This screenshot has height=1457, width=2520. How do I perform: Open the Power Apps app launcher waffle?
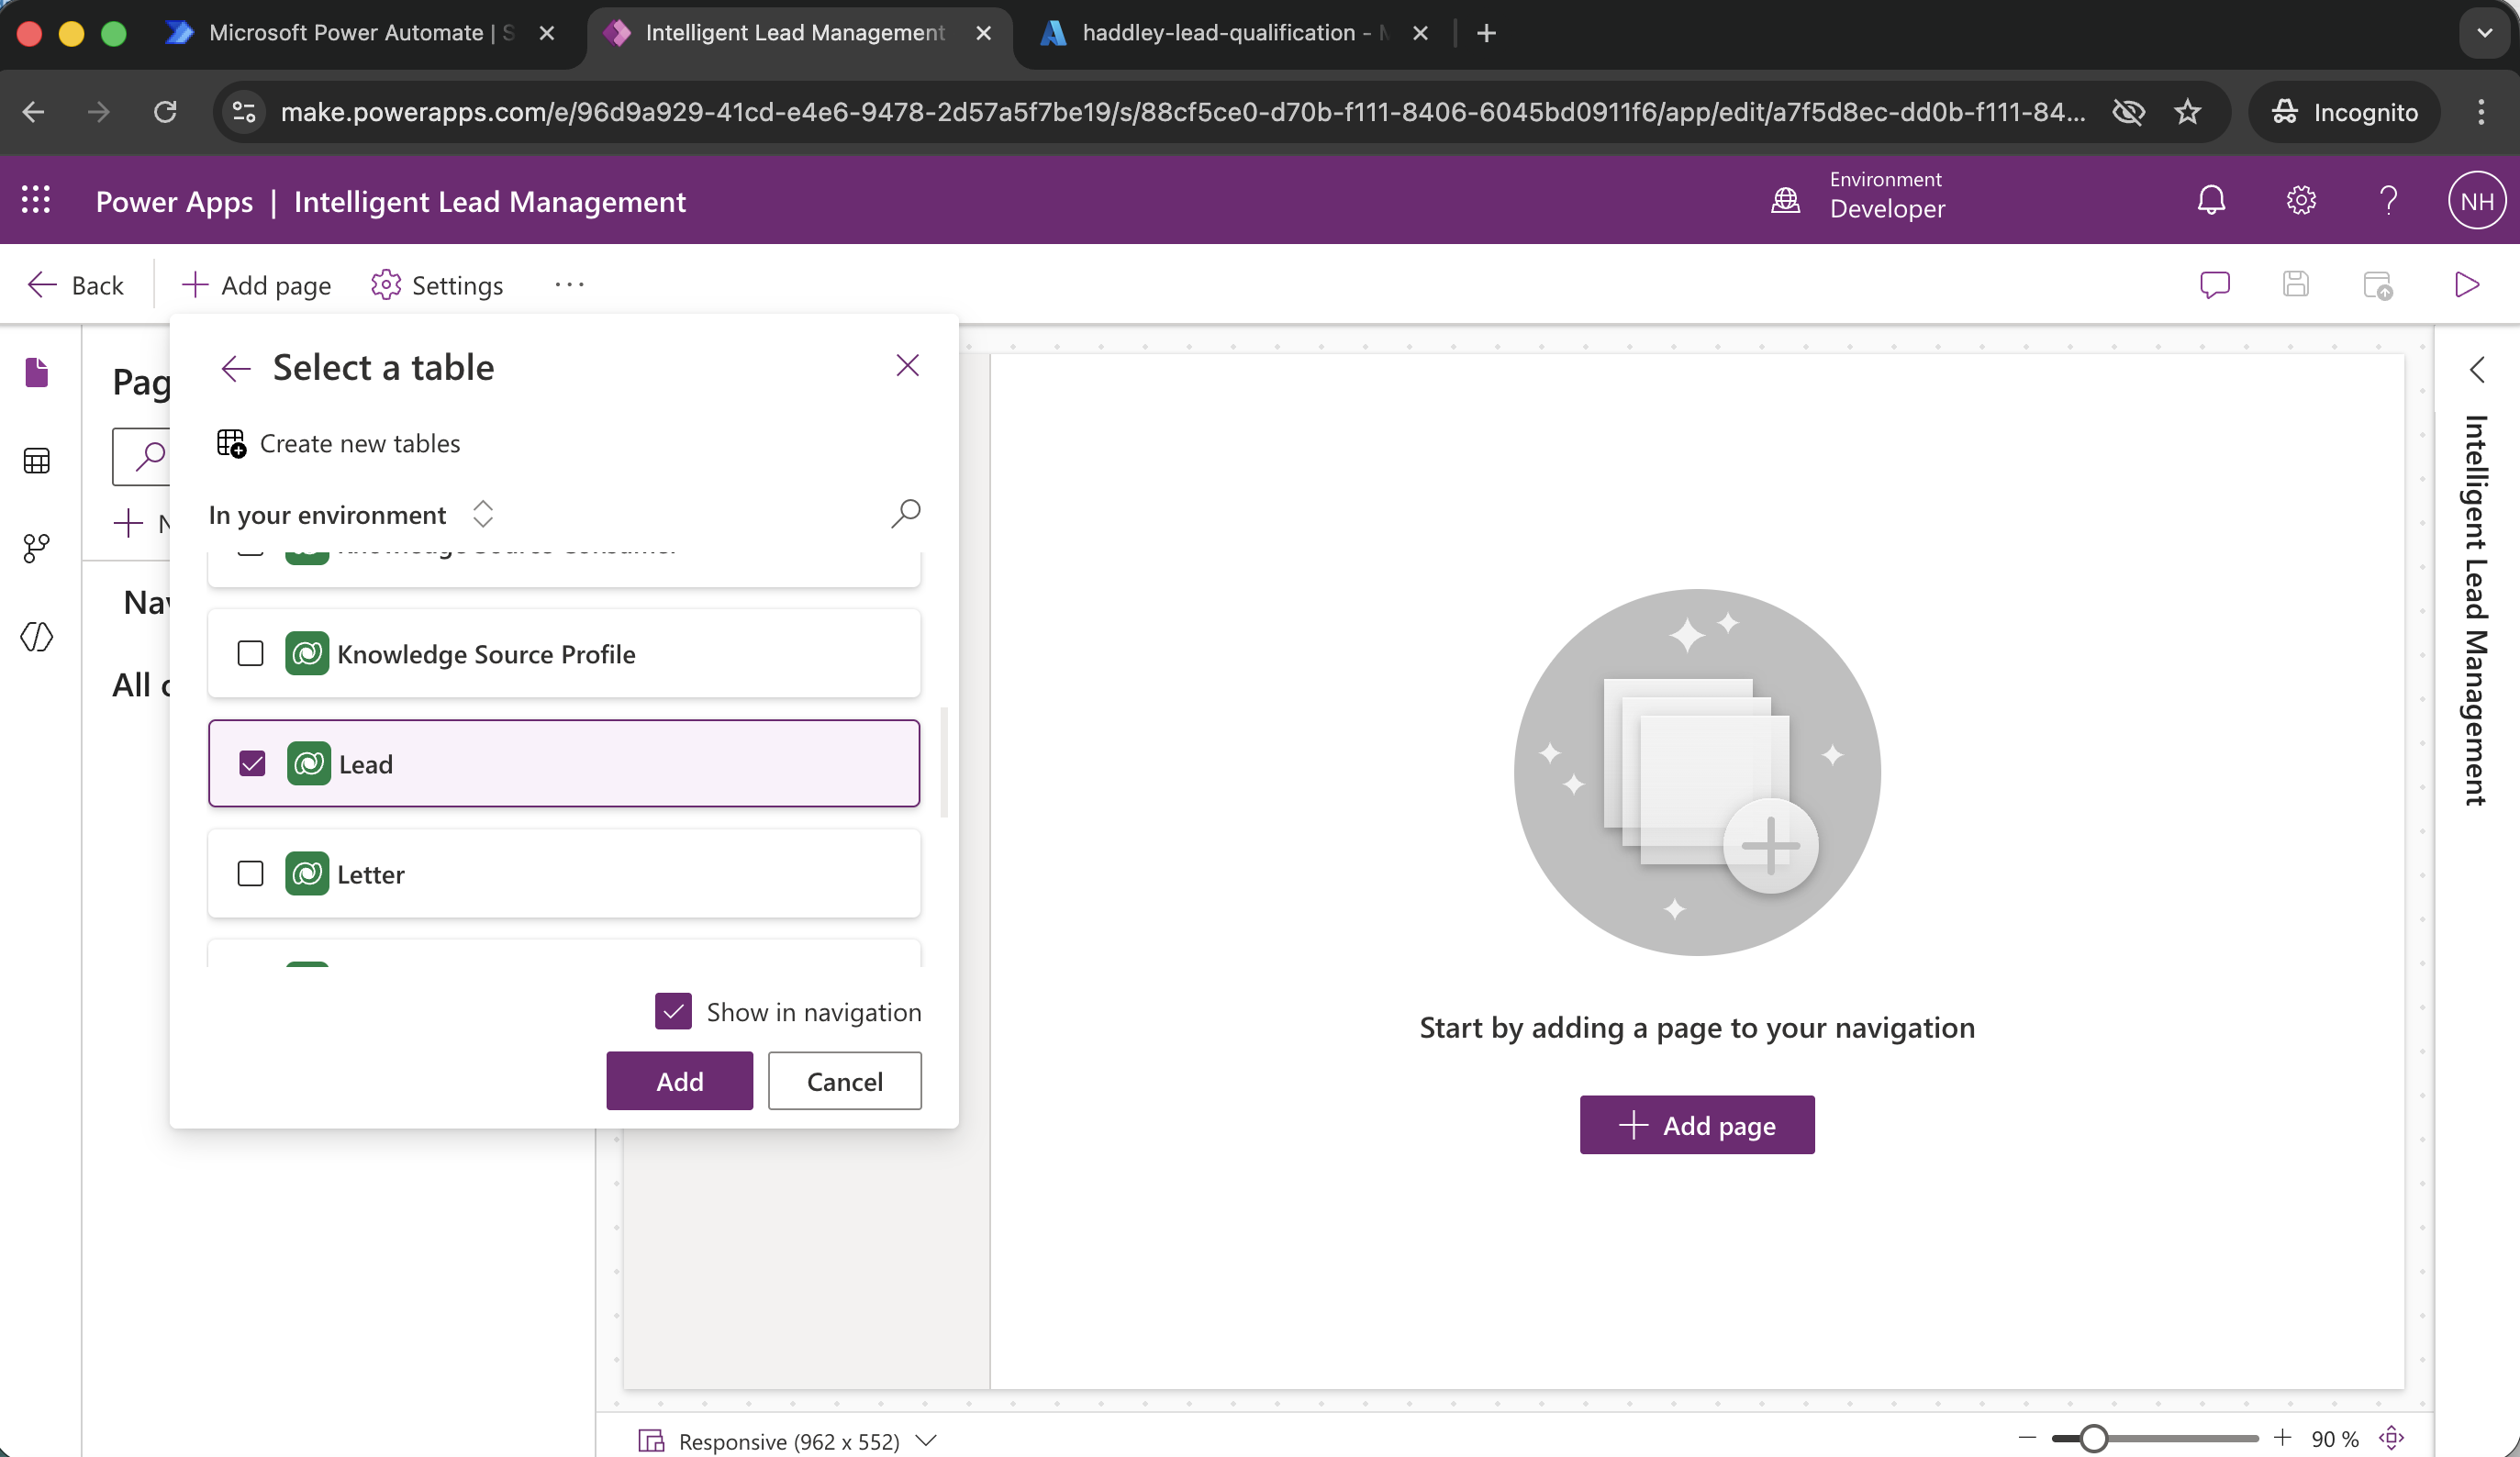pos(36,200)
